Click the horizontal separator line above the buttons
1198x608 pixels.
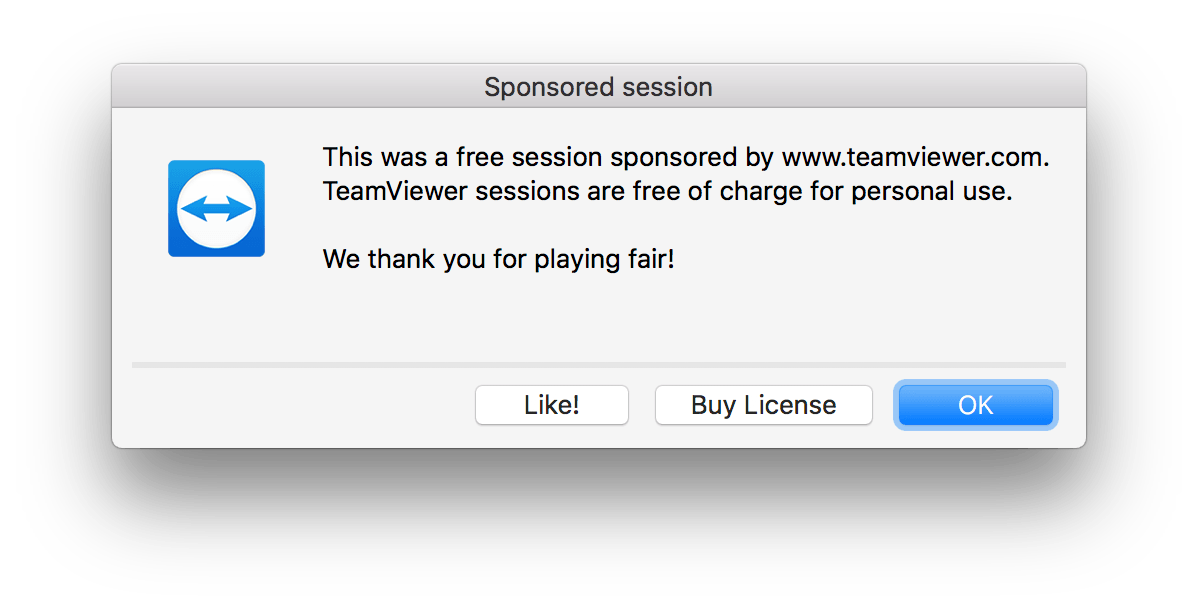598,365
